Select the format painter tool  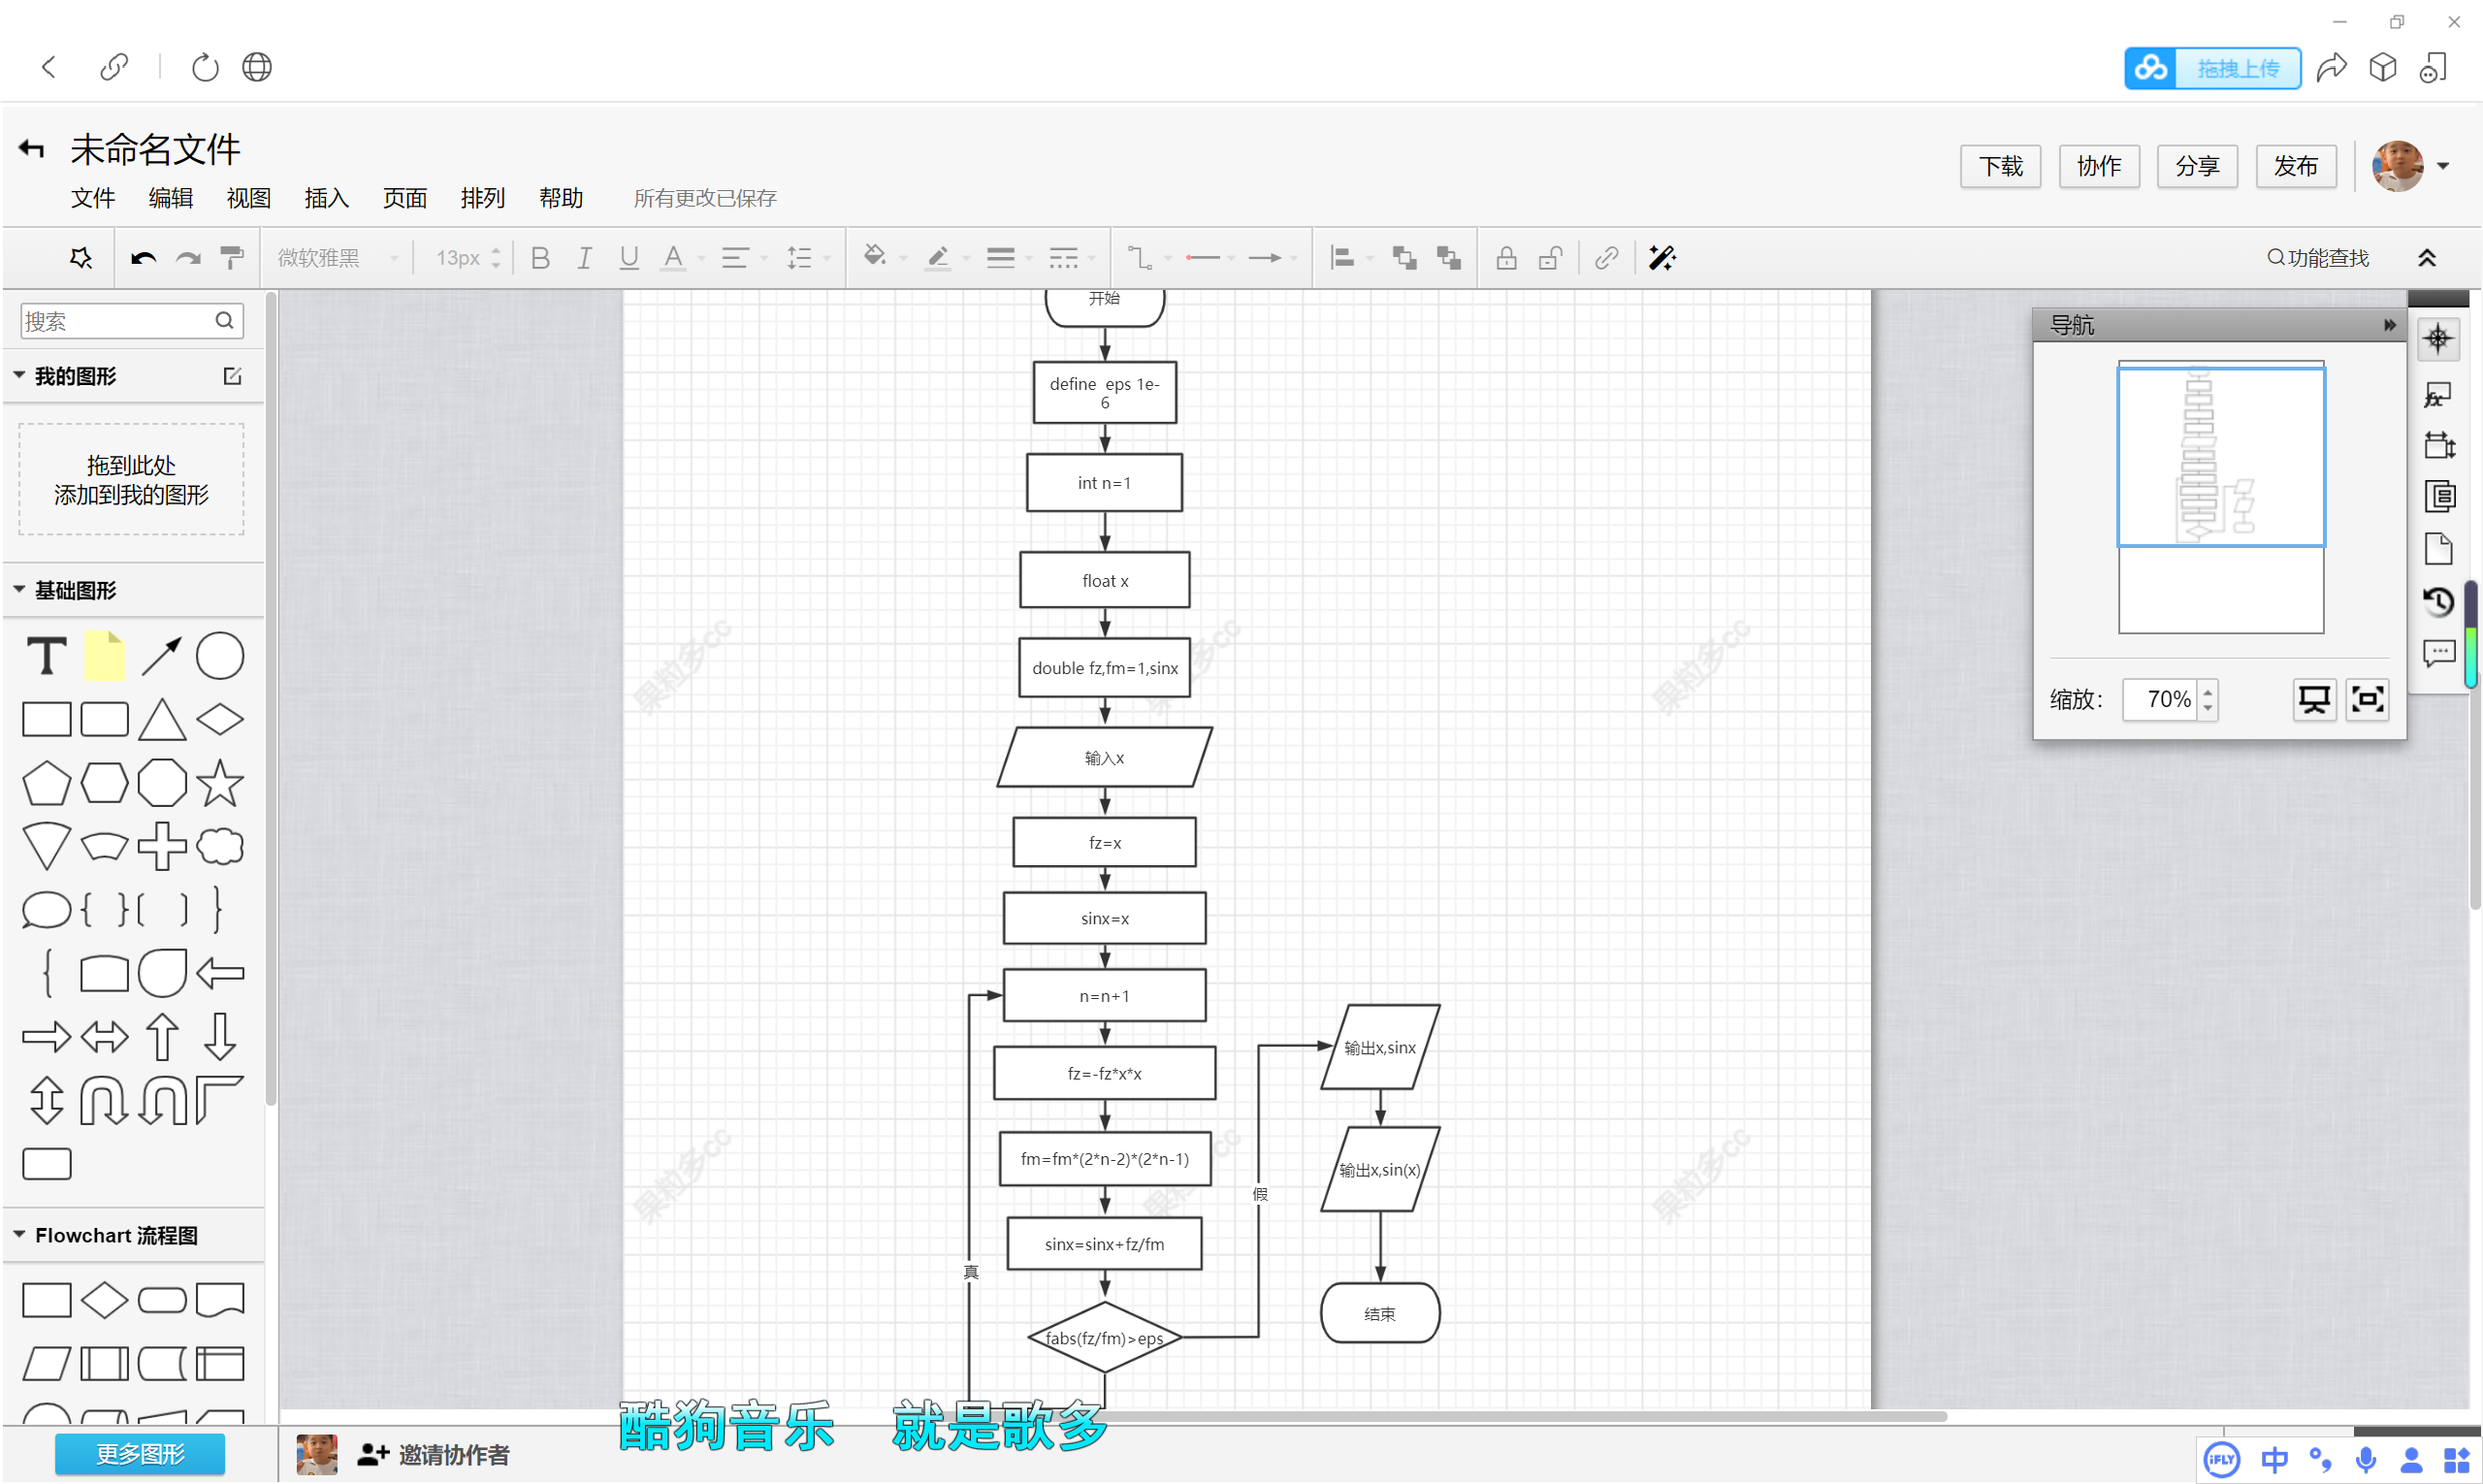232,258
